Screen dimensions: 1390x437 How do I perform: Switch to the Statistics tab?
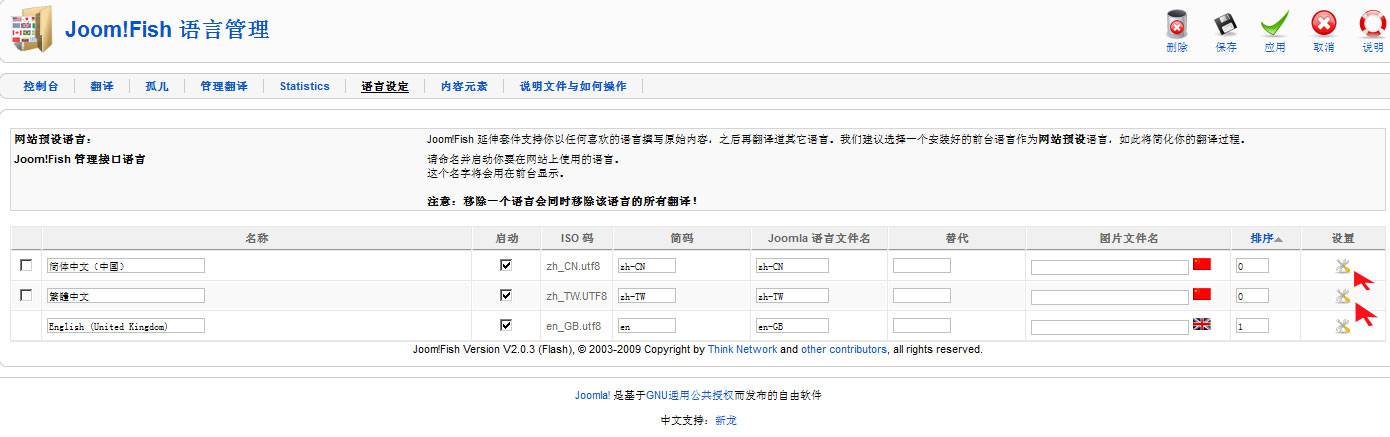(x=304, y=86)
